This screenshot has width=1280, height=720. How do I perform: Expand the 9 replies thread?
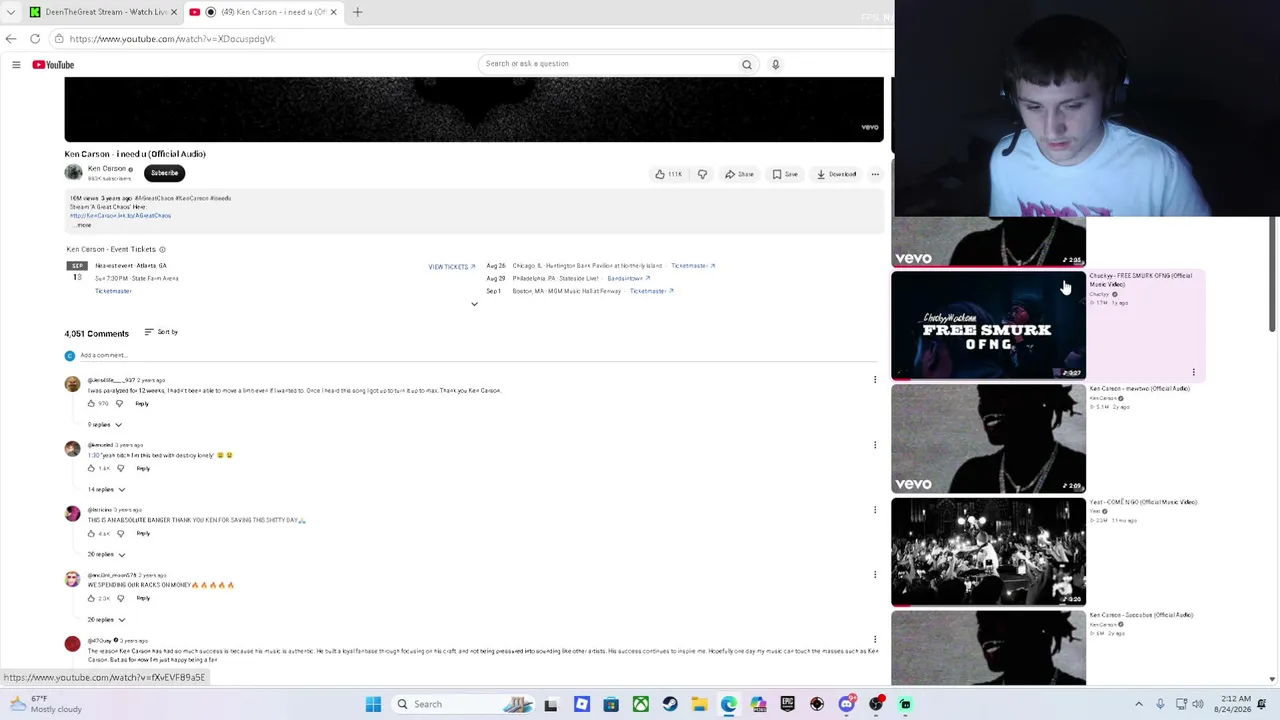(x=105, y=425)
